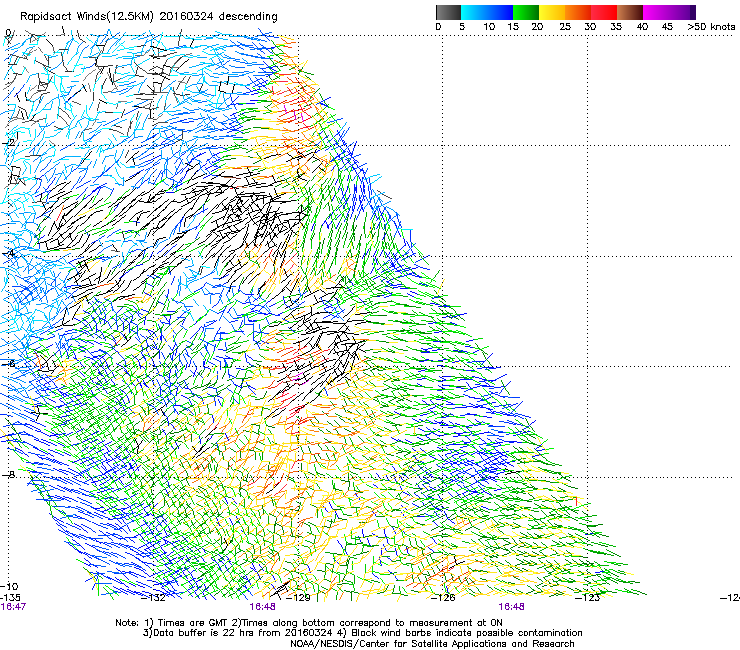This screenshot has height=650, width=740.
Task: Click the '-10' latitude axis label
Action: (x=9, y=586)
